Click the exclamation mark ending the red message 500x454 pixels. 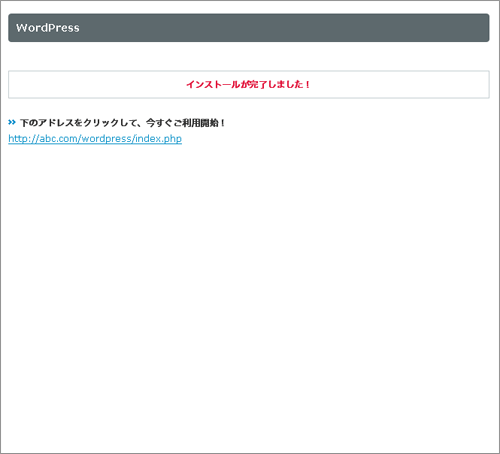tap(307, 84)
